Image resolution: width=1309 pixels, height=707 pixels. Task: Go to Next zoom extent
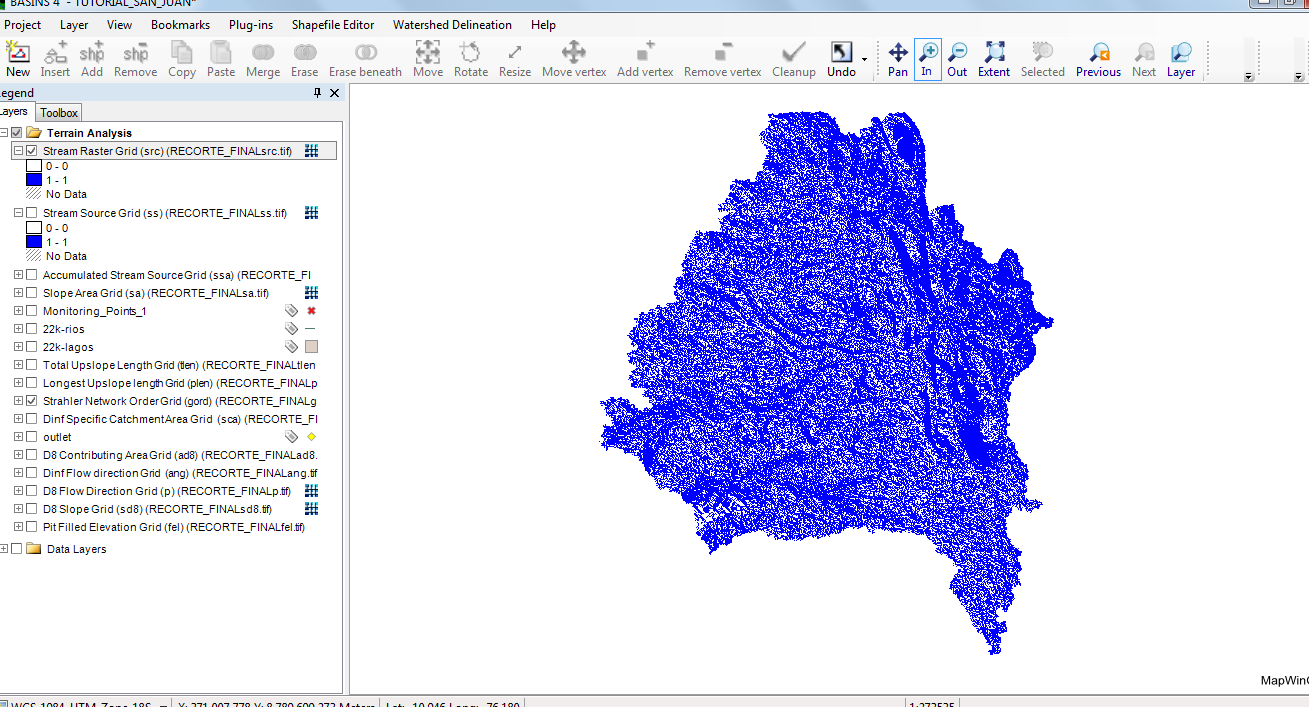pyautogui.click(x=1144, y=59)
